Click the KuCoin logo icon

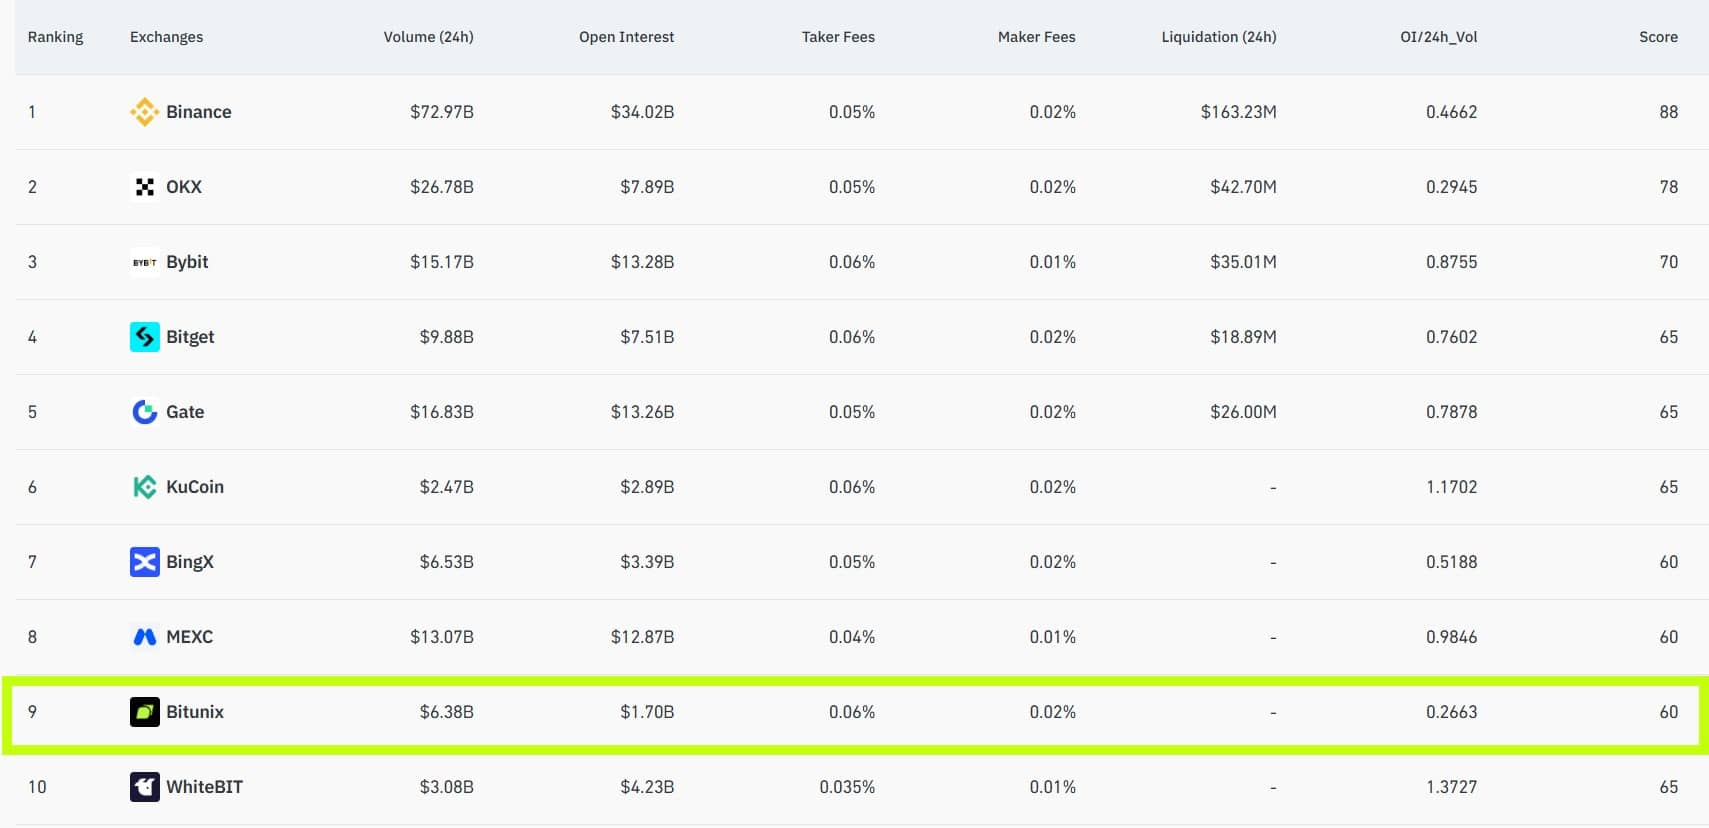[x=145, y=487]
